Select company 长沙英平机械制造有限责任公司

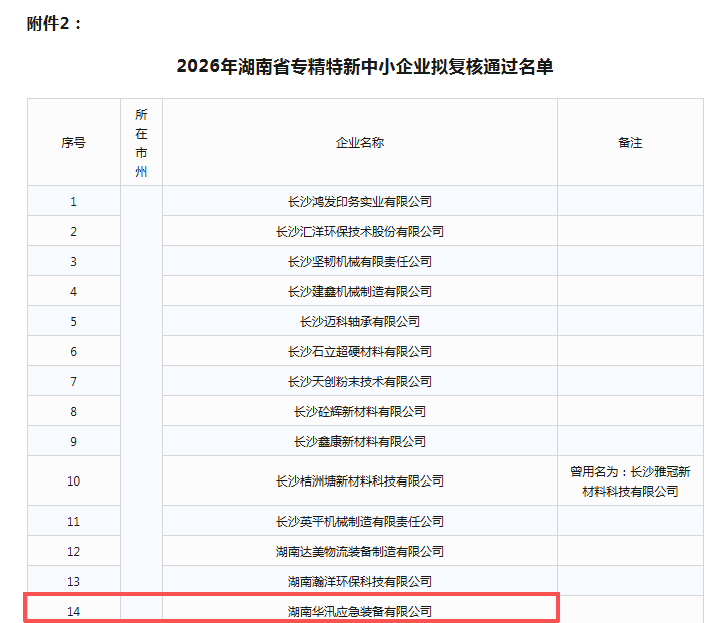pos(360,521)
